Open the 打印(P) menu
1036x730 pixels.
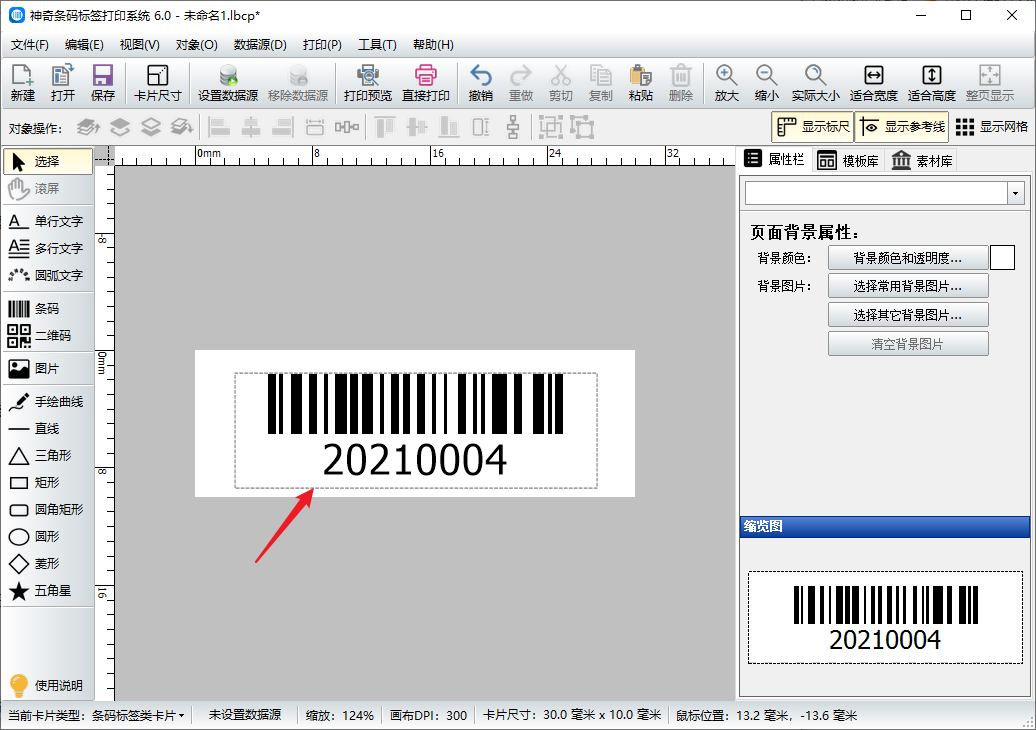point(322,45)
